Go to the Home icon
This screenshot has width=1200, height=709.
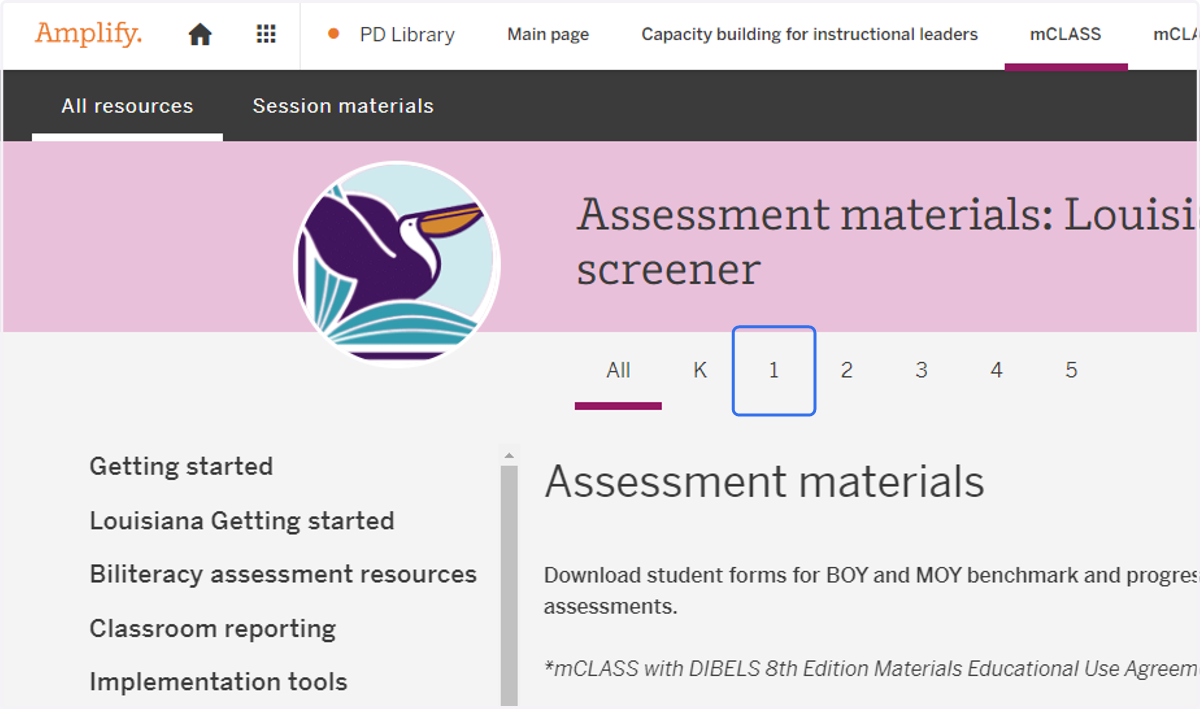point(200,35)
